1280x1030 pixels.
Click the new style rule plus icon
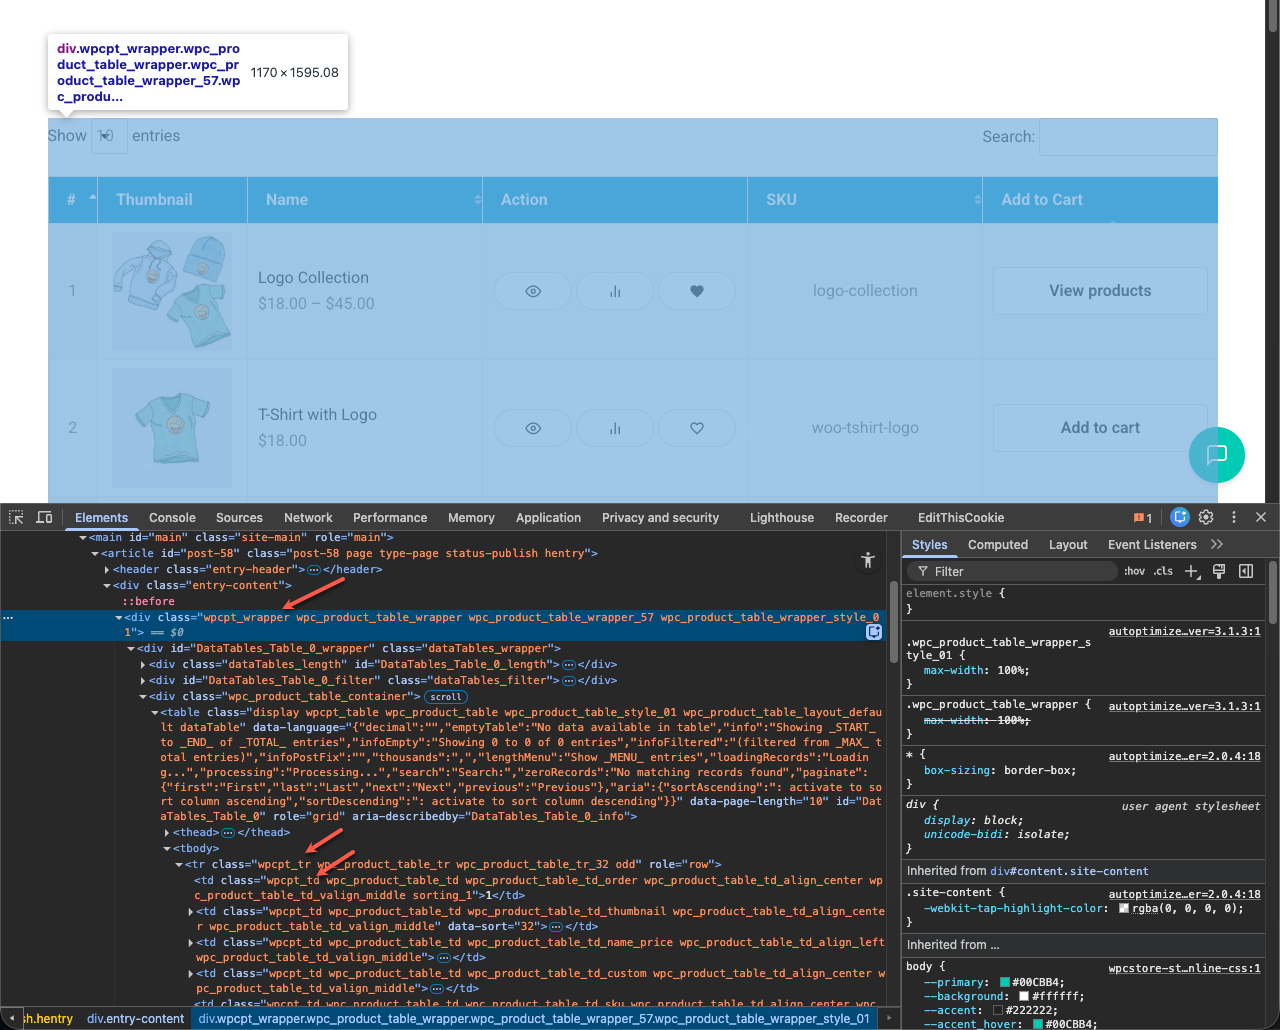[1191, 571]
